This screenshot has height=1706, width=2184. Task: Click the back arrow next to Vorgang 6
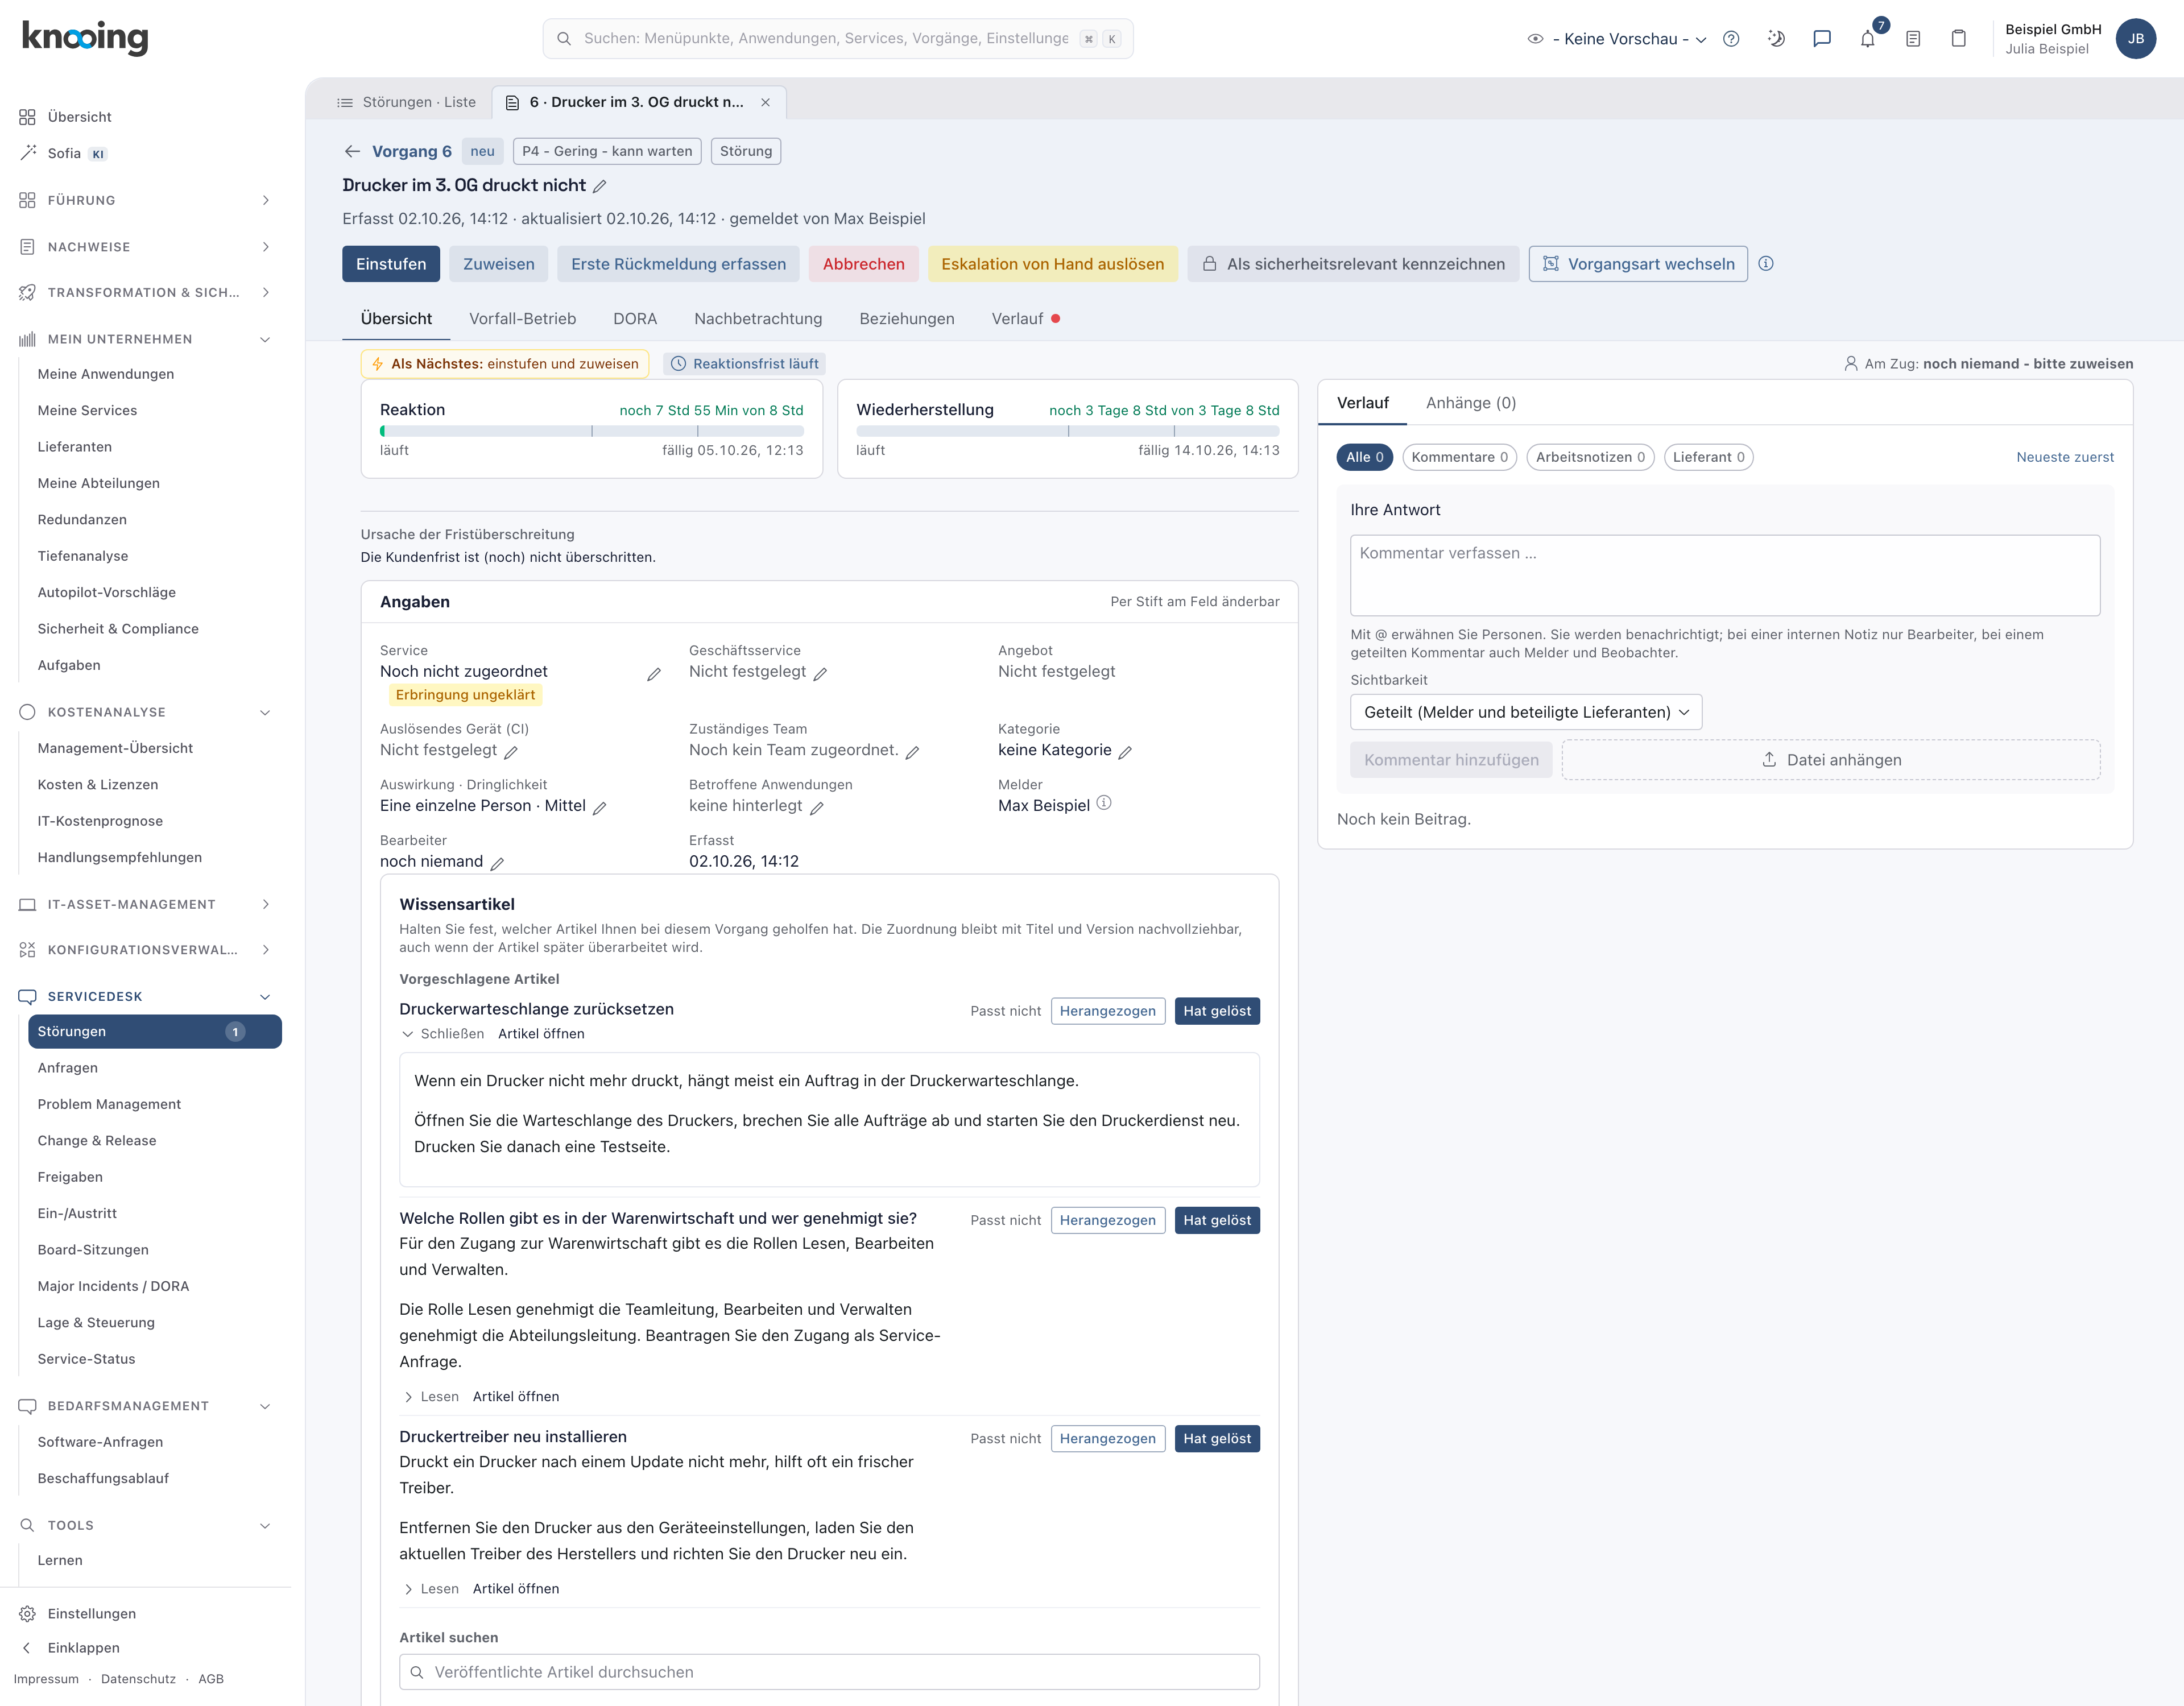[x=352, y=151]
